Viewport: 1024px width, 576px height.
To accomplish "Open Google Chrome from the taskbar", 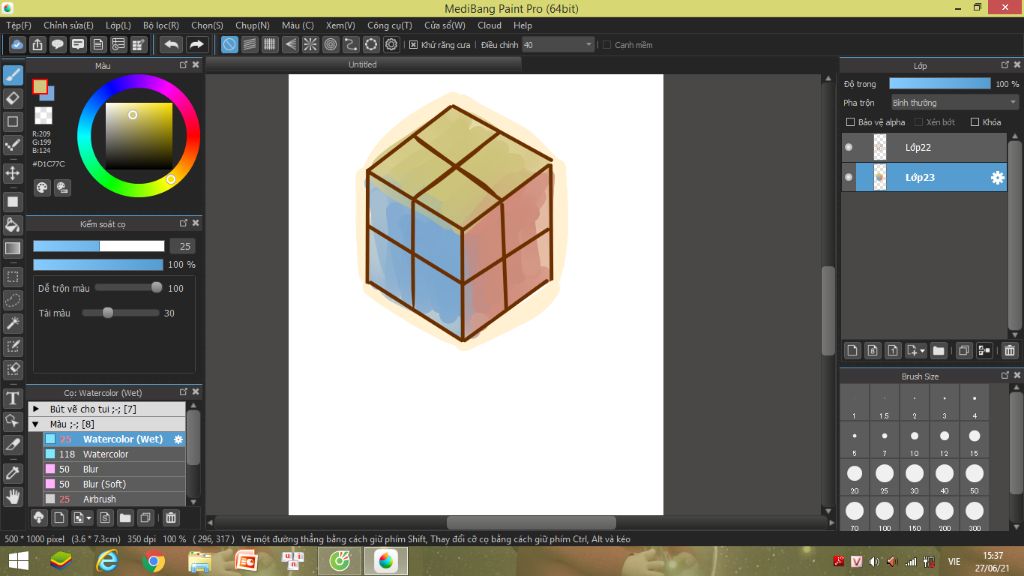I will point(153,562).
